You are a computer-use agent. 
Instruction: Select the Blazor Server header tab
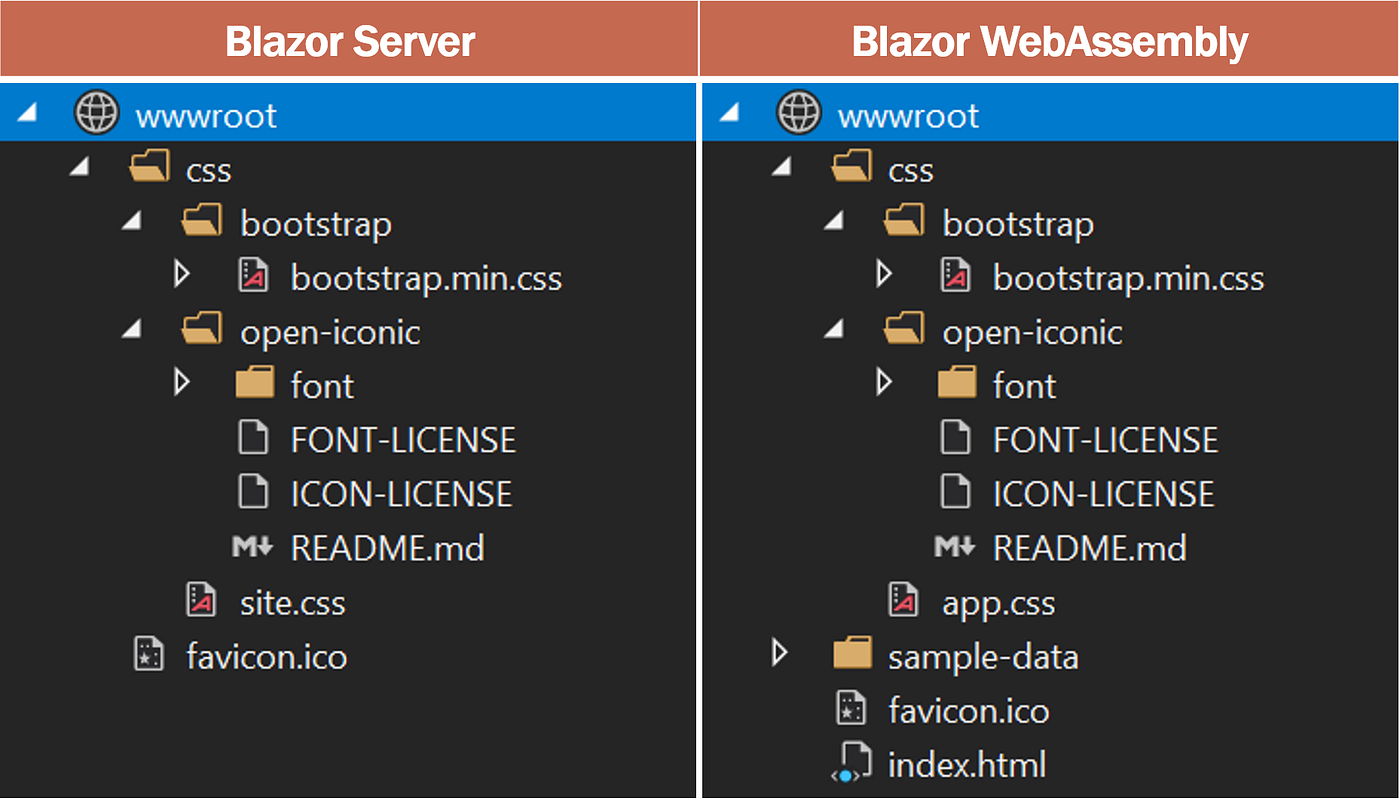coord(350,40)
